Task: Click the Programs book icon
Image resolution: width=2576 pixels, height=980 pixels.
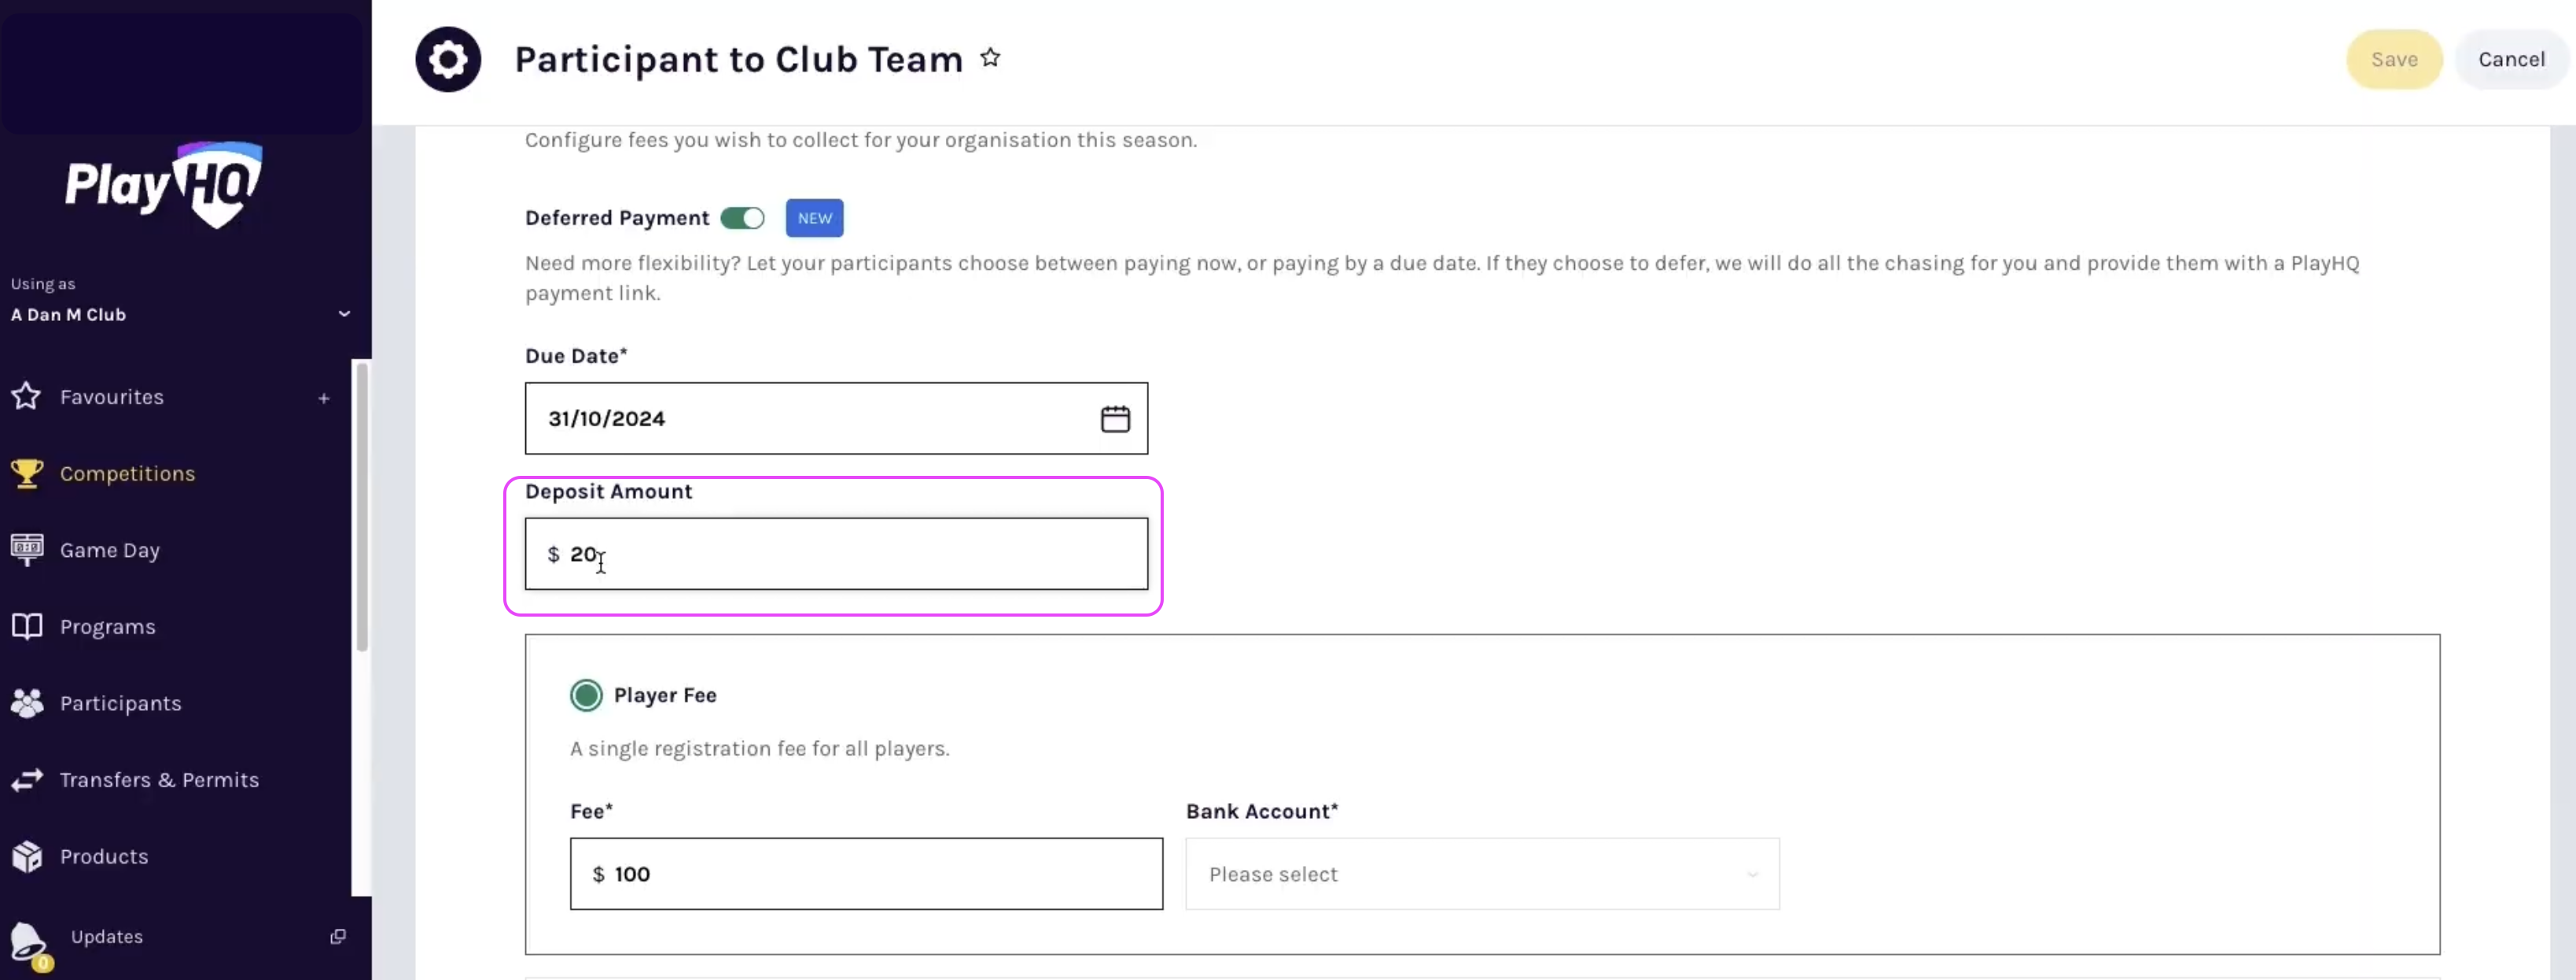Action: 27,626
